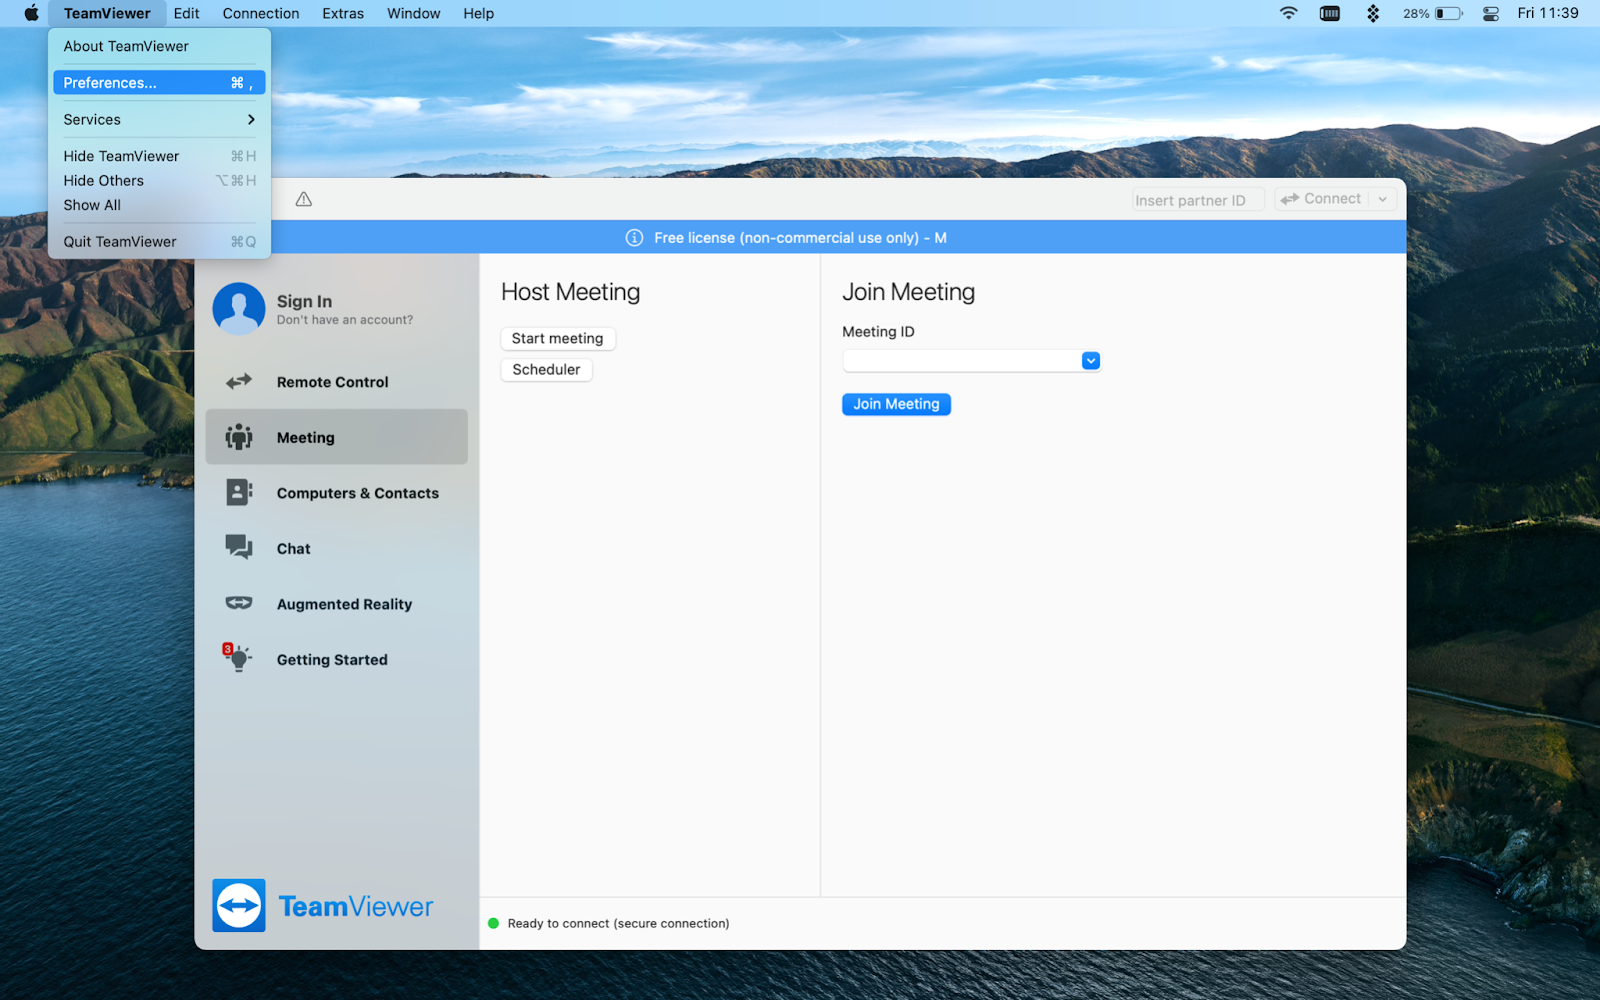Click the Meeting ID input field
Screen dimensions: 1600x1000
coord(962,361)
